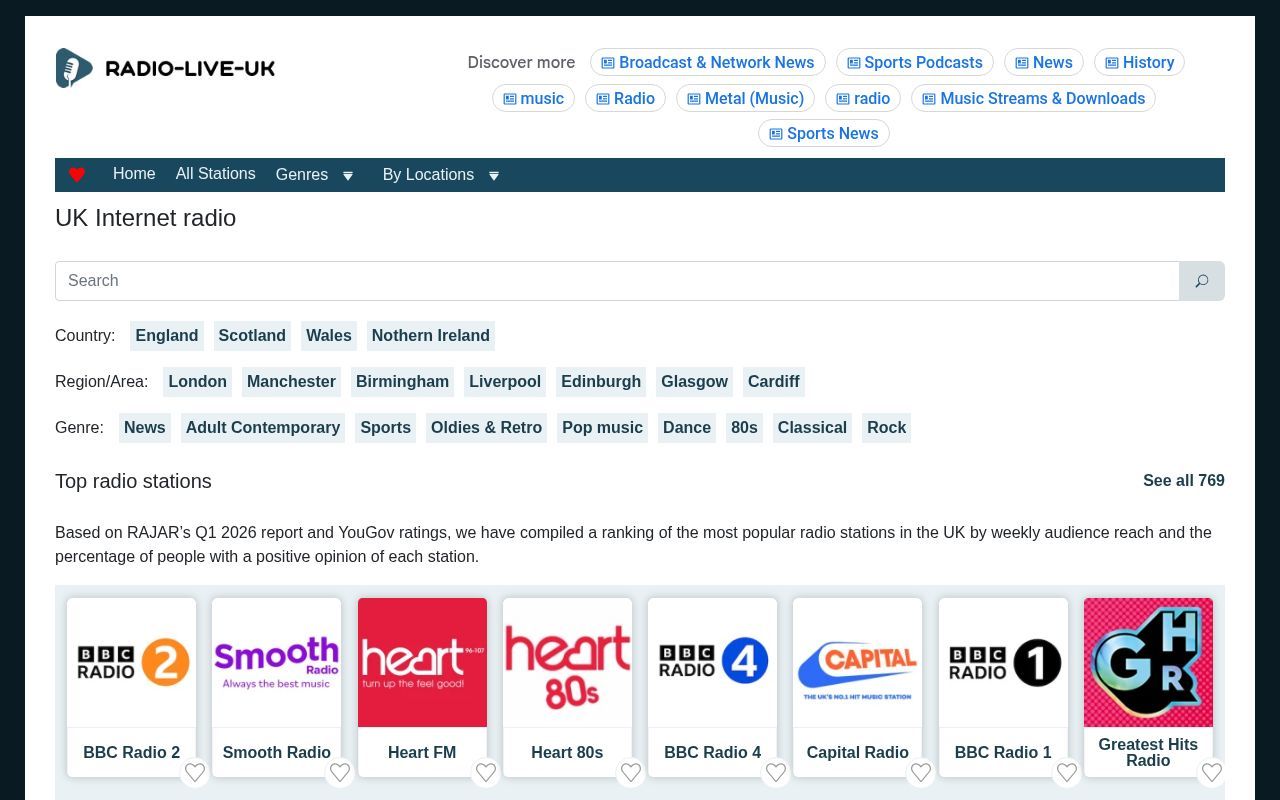This screenshot has width=1280, height=800.
Task: Expand the By Locations dropdown arrow
Action: point(494,176)
